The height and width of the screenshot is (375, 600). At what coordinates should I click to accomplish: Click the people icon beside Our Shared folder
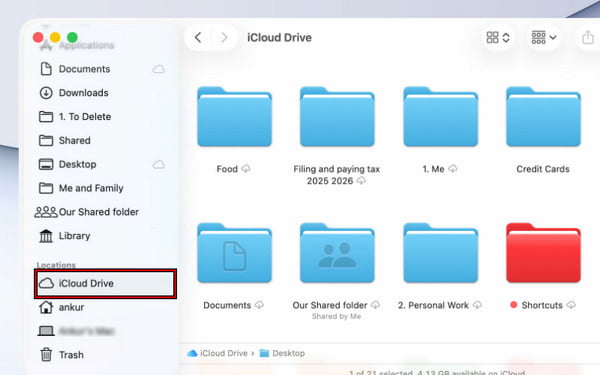(46, 212)
